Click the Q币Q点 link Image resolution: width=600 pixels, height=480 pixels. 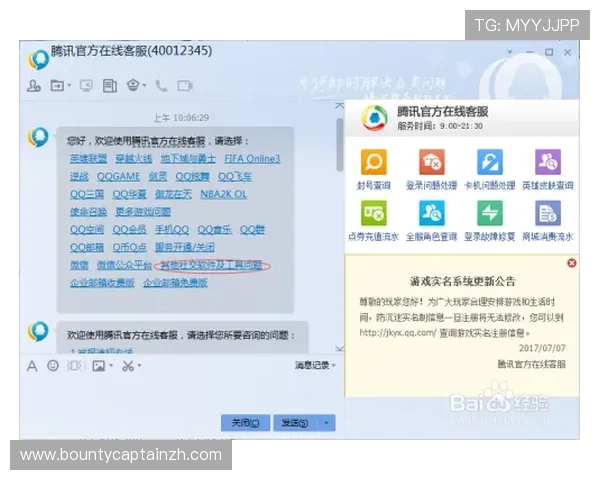(129, 247)
